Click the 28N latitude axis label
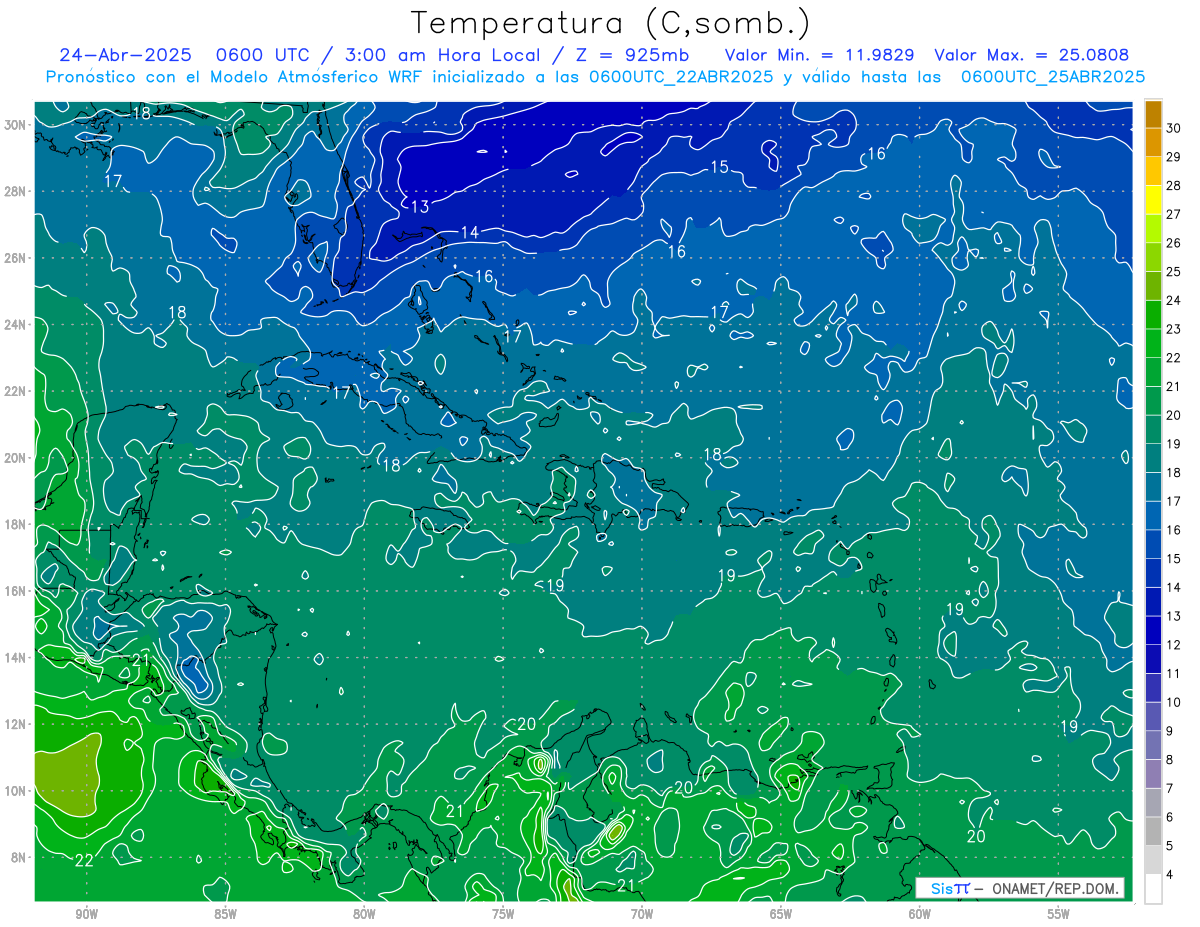This screenshot has width=1200, height=927. coord(17,191)
